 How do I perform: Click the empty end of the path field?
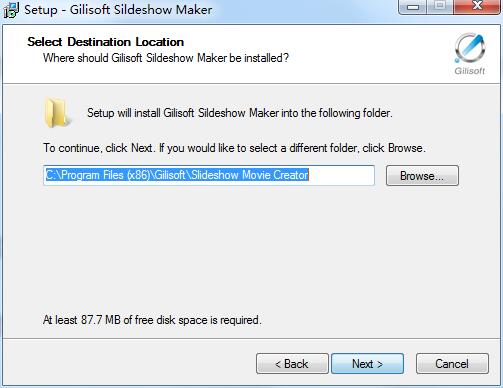(x=341, y=175)
